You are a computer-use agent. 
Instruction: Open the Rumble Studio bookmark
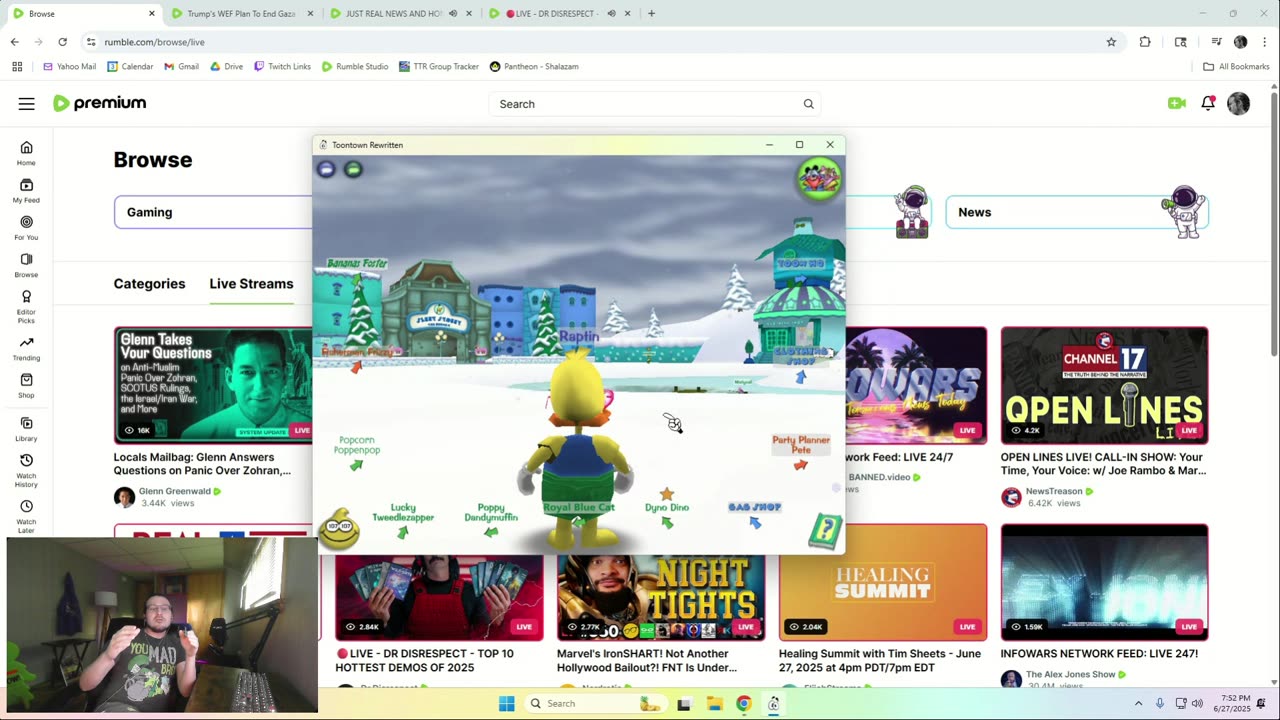tap(355, 66)
